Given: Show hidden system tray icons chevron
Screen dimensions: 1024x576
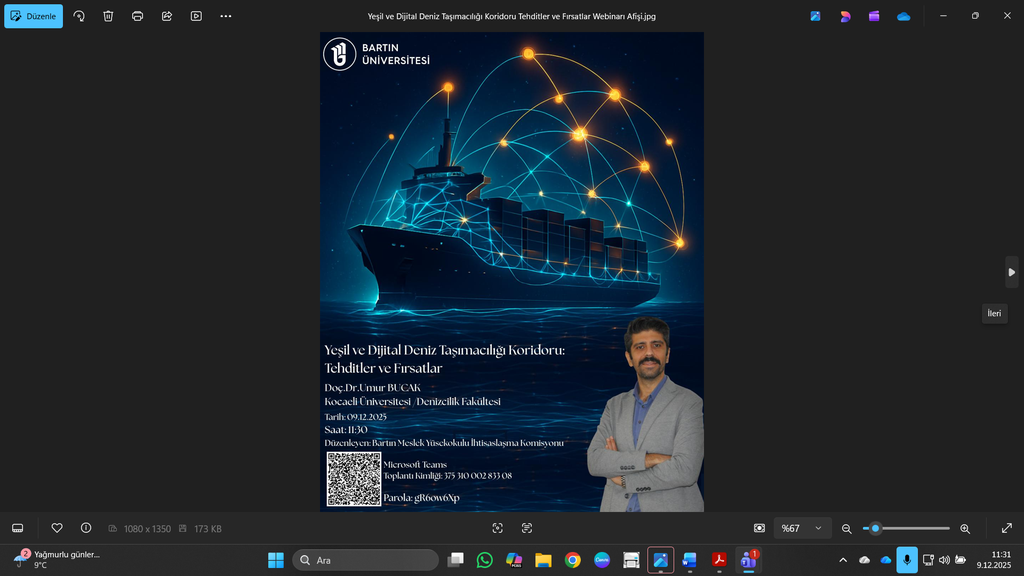Looking at the screenshot, I should click(843, 560).
